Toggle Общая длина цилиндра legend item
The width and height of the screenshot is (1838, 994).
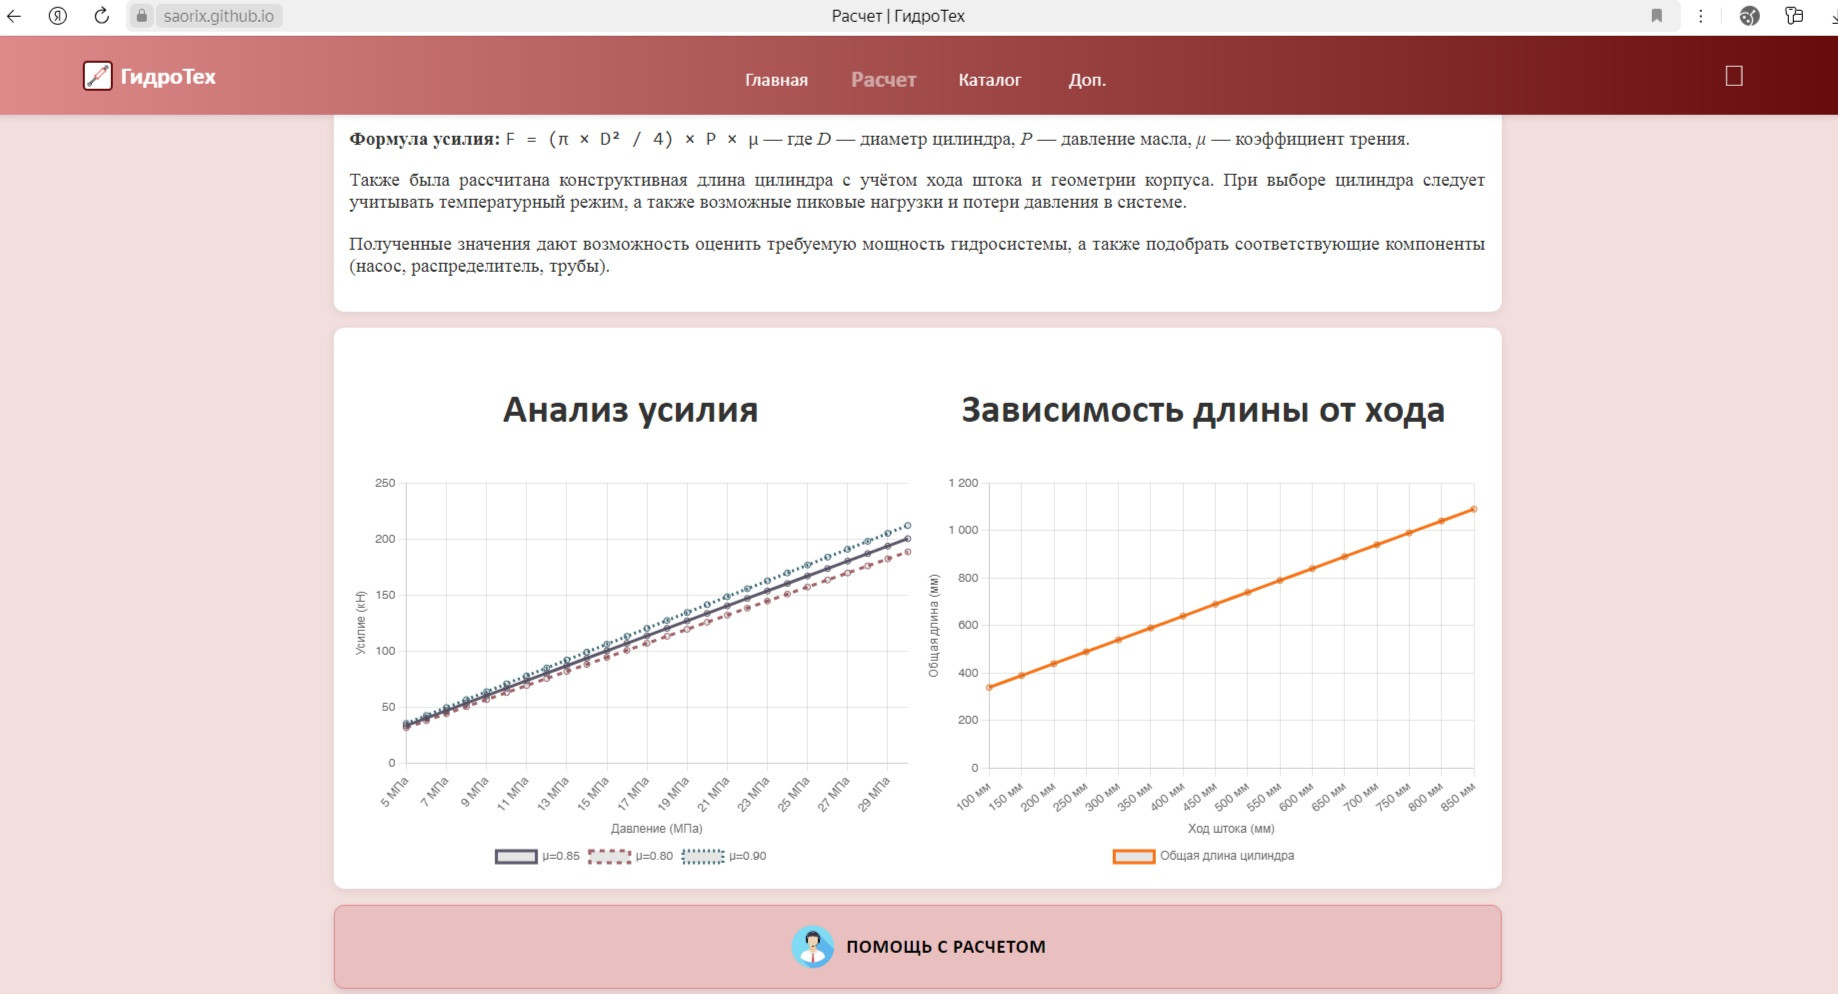point(1203,856)
